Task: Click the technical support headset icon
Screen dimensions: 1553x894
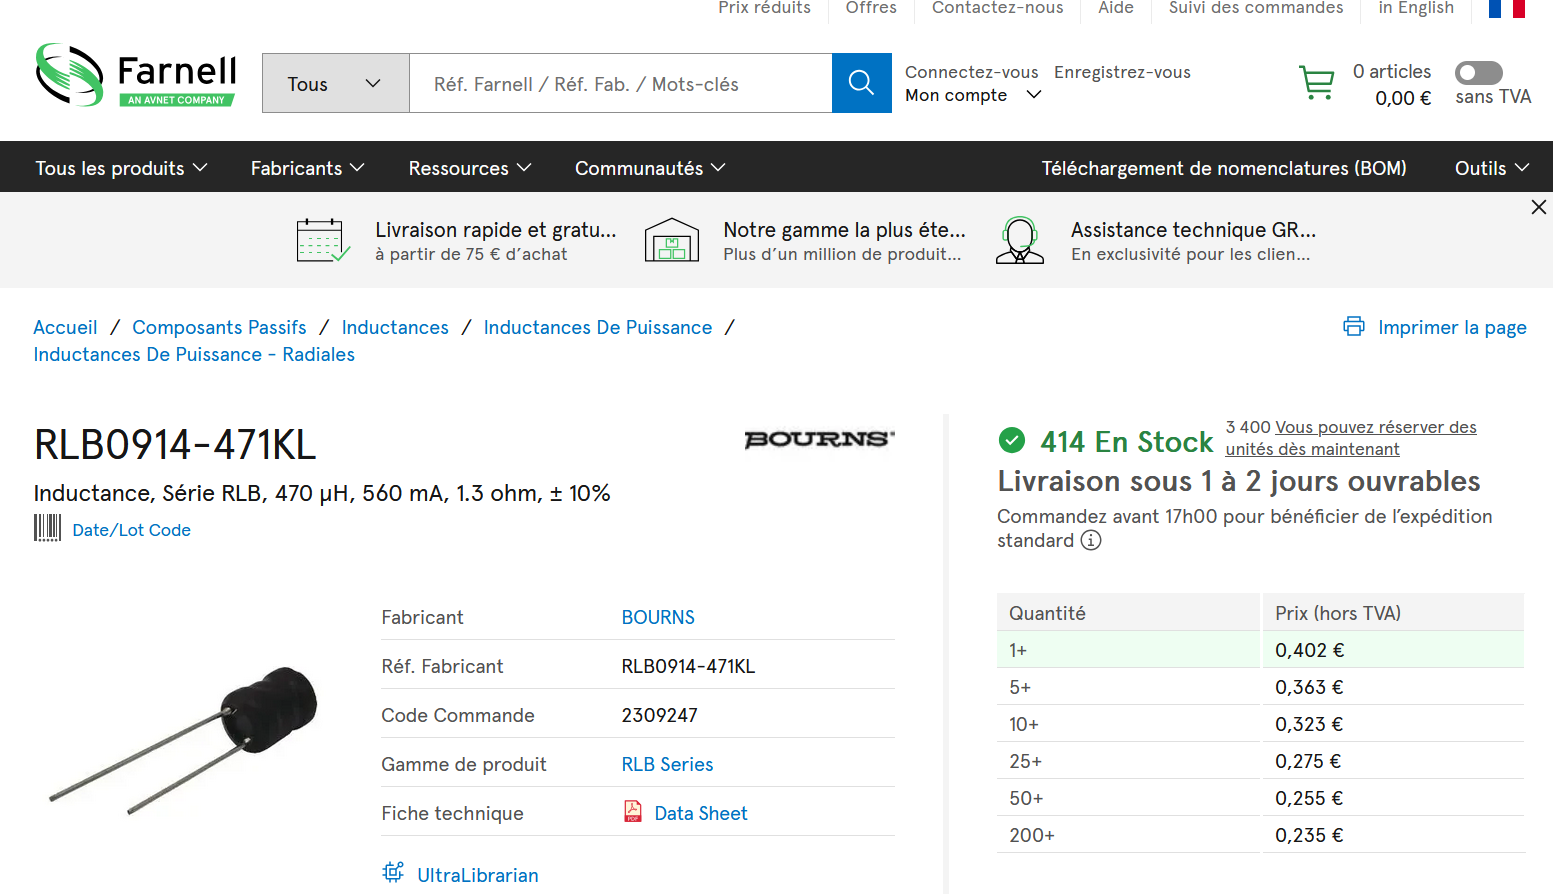Action: [1020, 240]
